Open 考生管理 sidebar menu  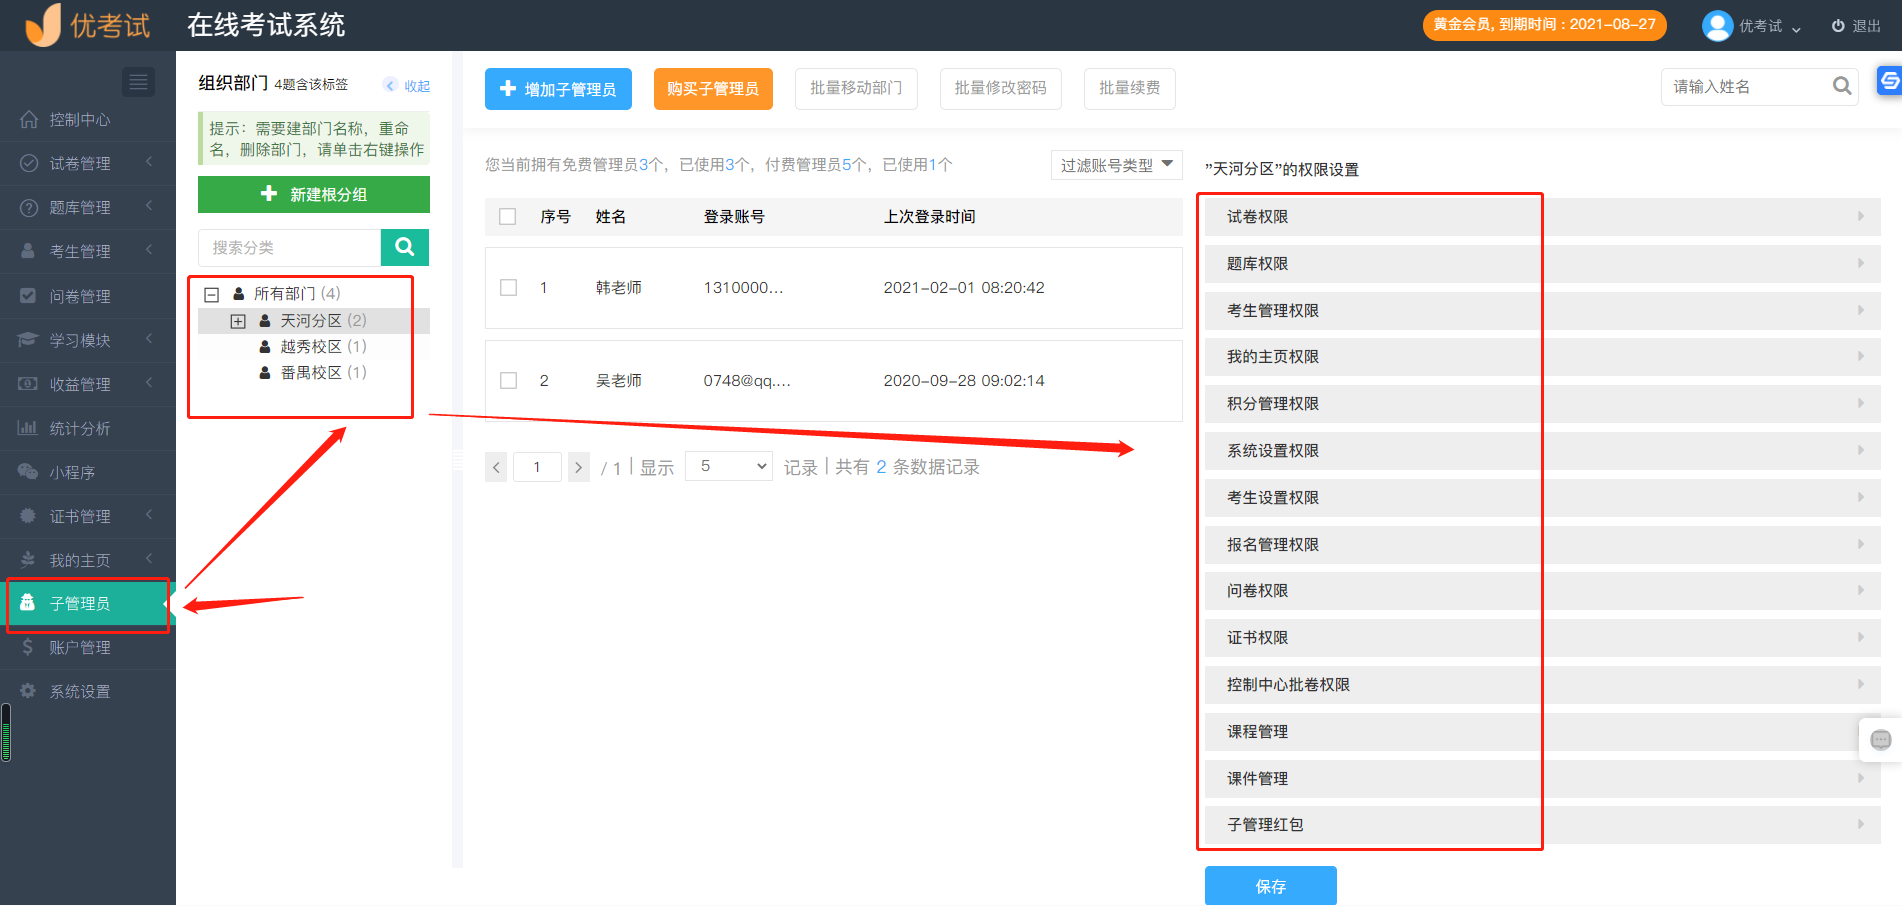point(88,252)
